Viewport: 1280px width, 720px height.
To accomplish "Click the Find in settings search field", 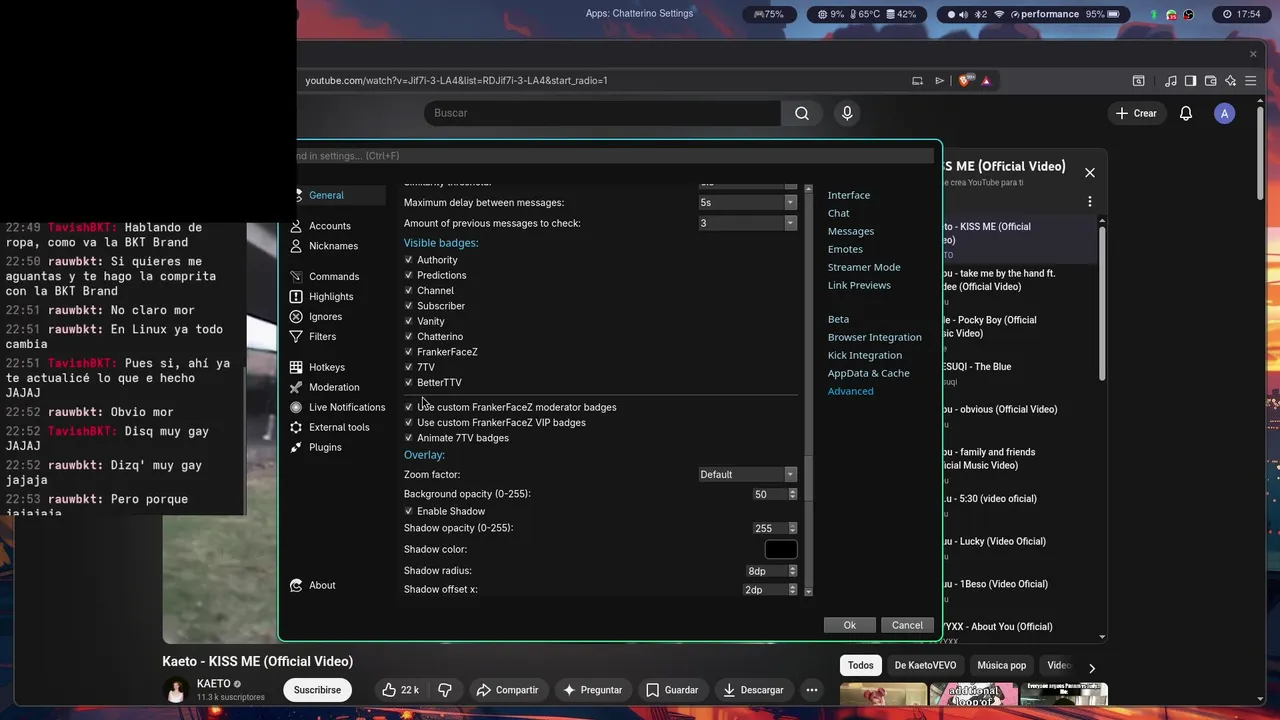I will pos(615,156).
